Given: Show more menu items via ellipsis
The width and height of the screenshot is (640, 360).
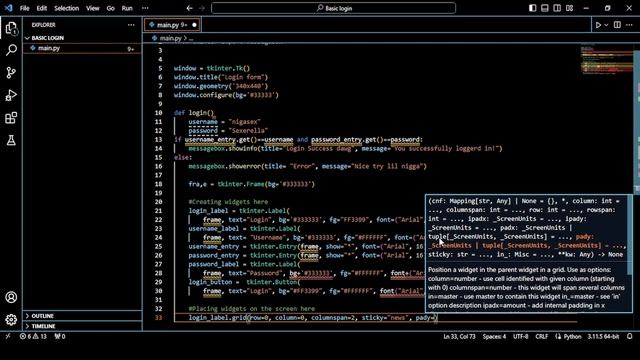Looking at the screenshot, I should [145, 8].
